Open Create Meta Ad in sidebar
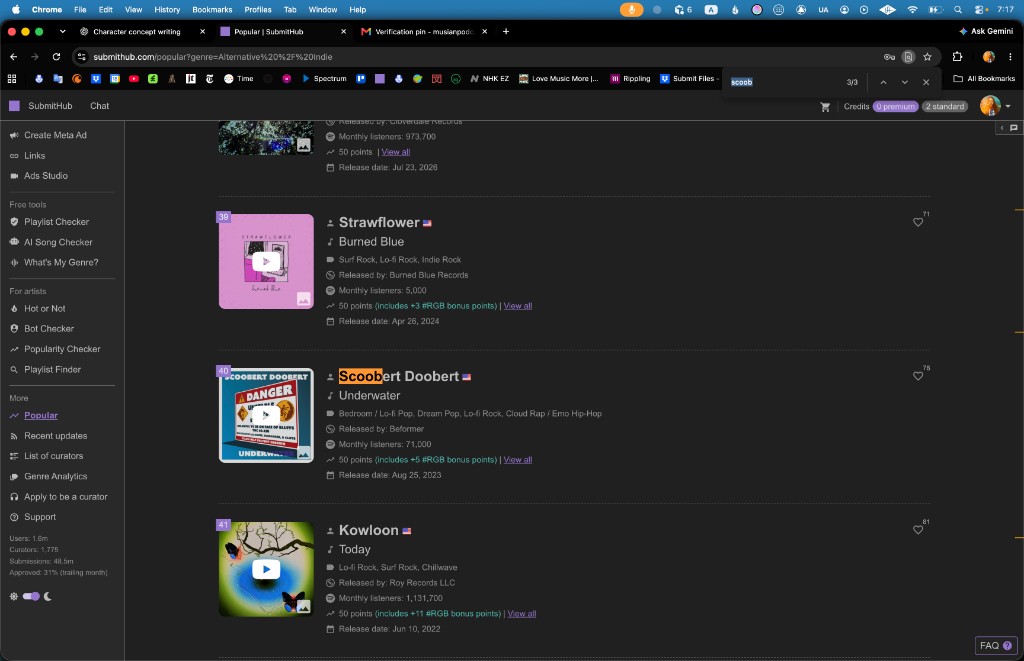The height and width of the screenshot is (661, 1024). [56, 135]
